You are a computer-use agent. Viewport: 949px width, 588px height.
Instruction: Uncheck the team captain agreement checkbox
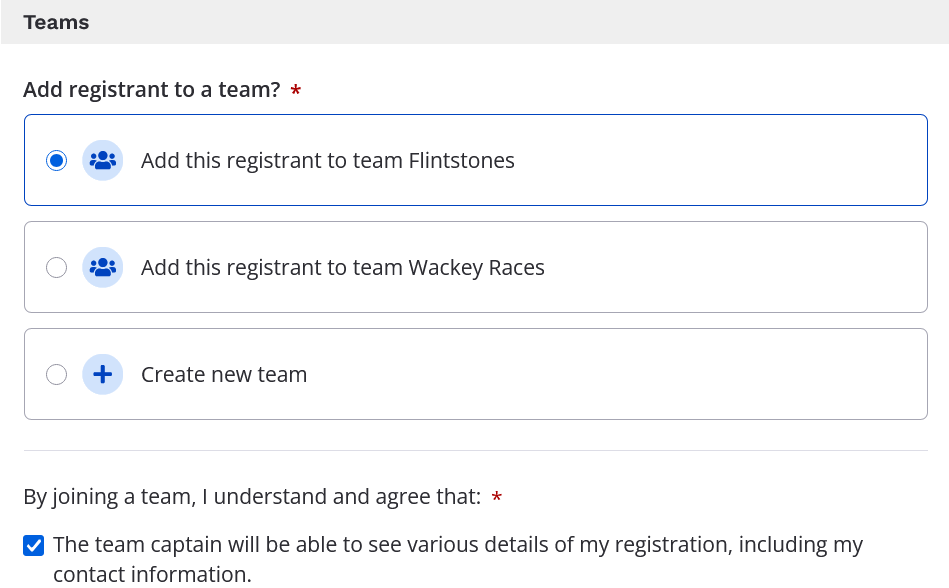tap(34, 545)
